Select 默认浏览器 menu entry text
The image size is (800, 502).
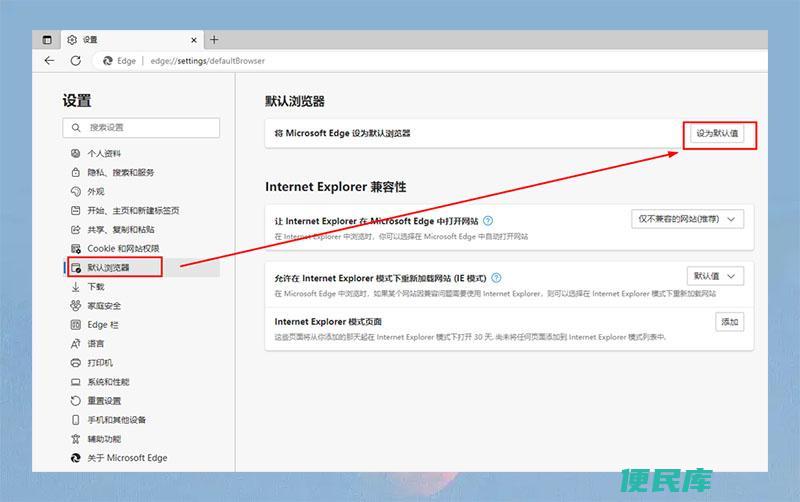[x=108, y=267]
